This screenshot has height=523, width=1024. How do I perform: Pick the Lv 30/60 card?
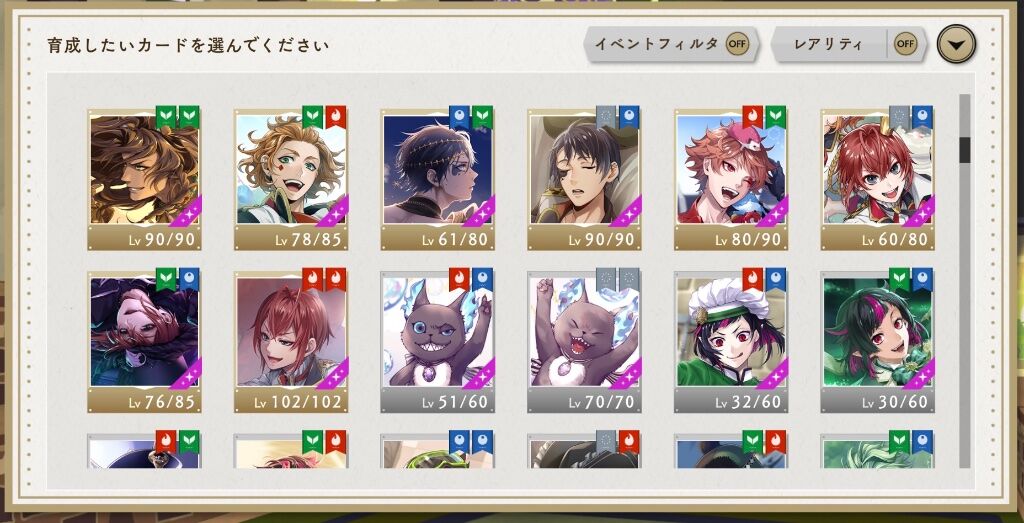878,341
